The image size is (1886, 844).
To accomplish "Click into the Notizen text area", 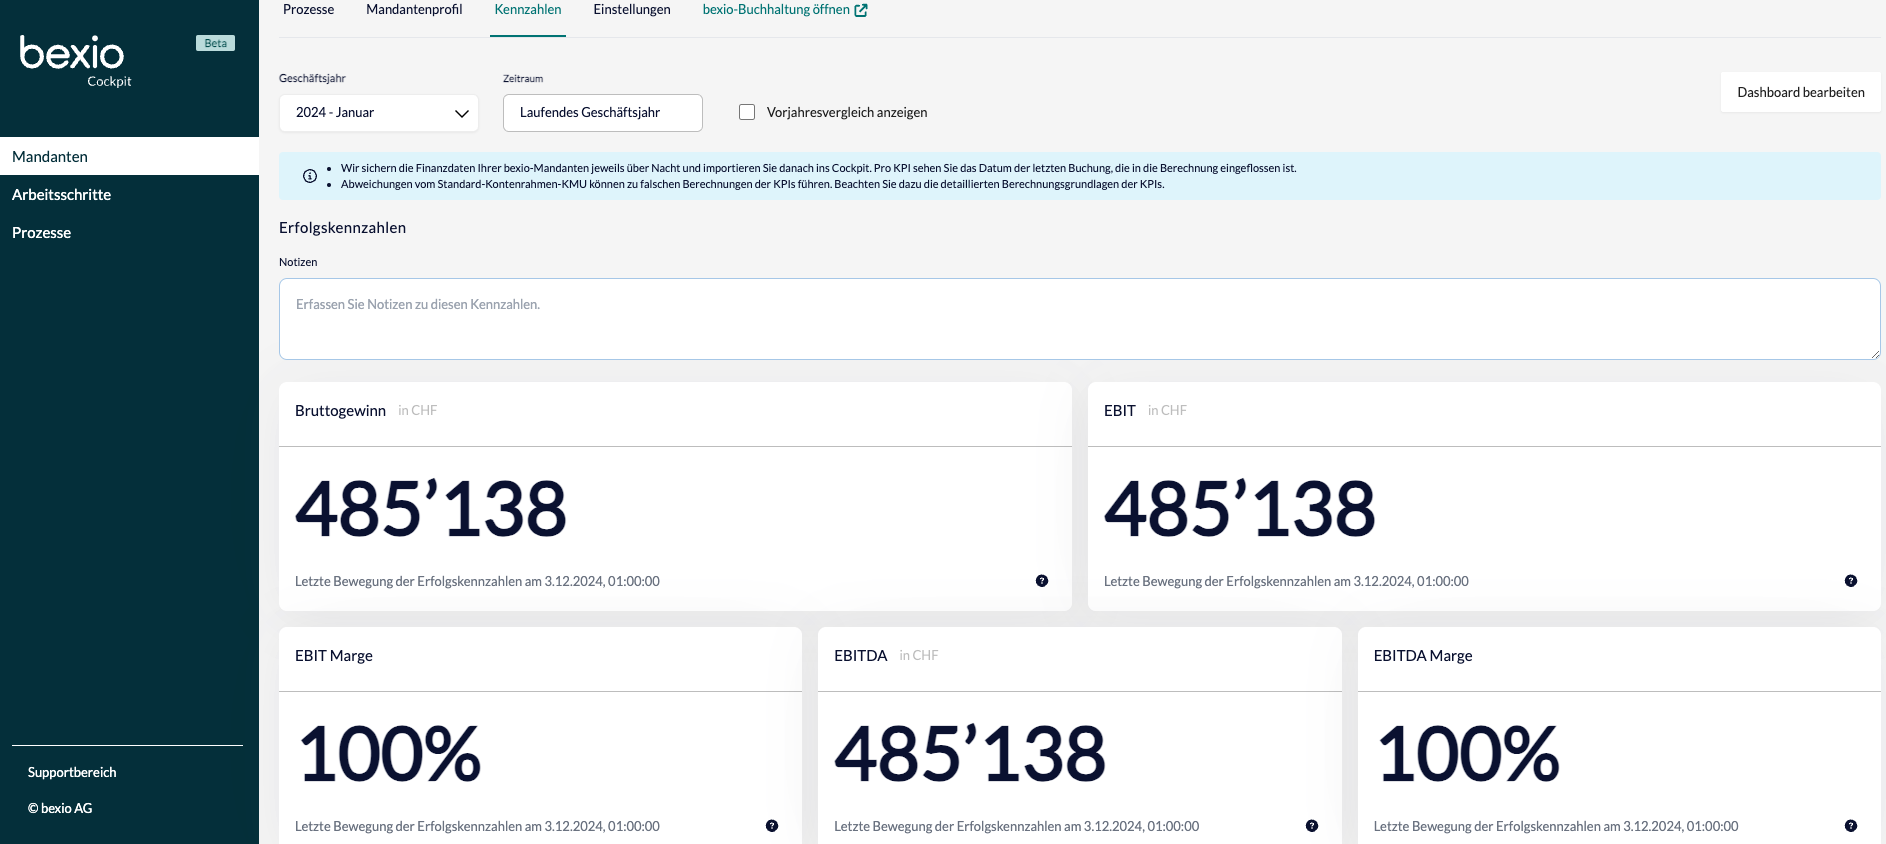I will coord(1078,319).
